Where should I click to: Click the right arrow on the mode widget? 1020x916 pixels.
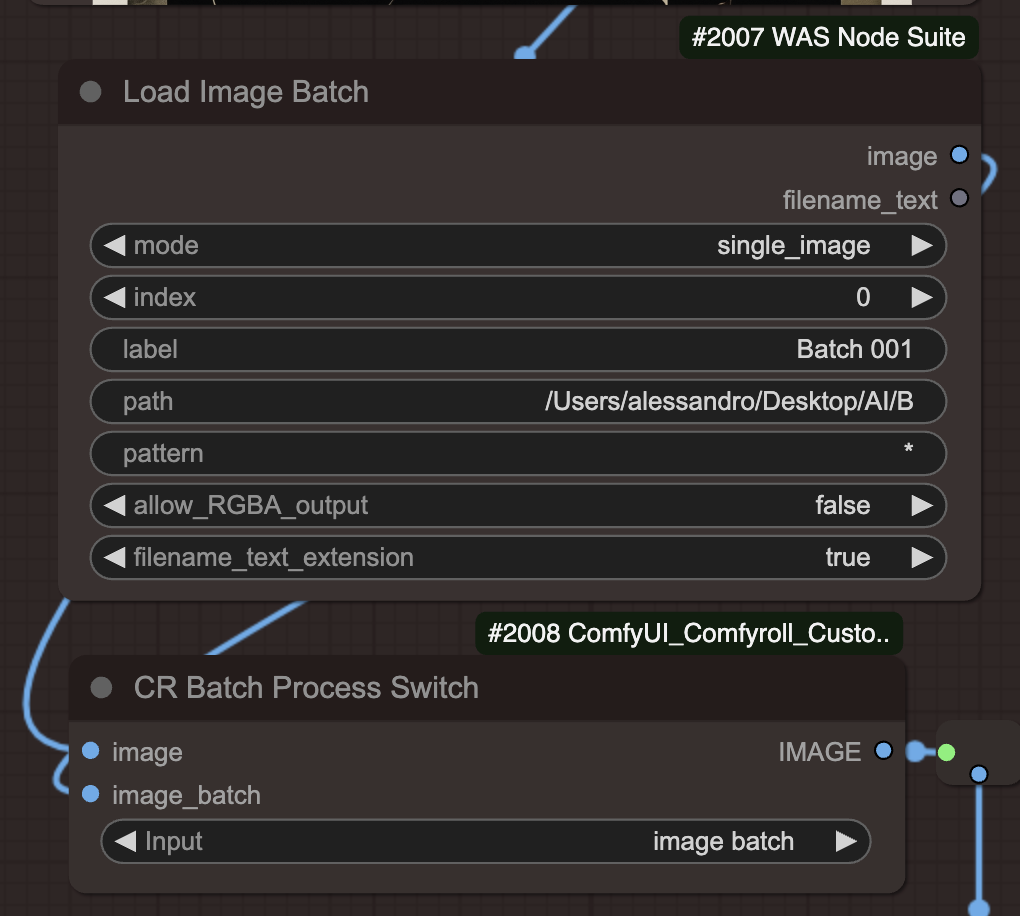coord(922,245)
